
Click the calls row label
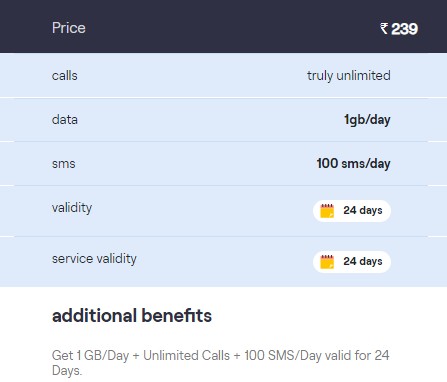(65, 76)
